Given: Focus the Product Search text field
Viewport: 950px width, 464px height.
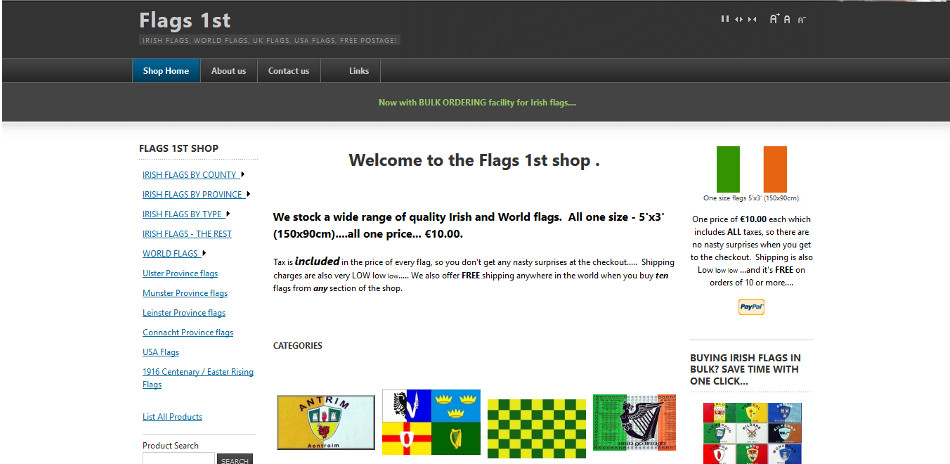Looking at the screenshot, I should point(178,459).
